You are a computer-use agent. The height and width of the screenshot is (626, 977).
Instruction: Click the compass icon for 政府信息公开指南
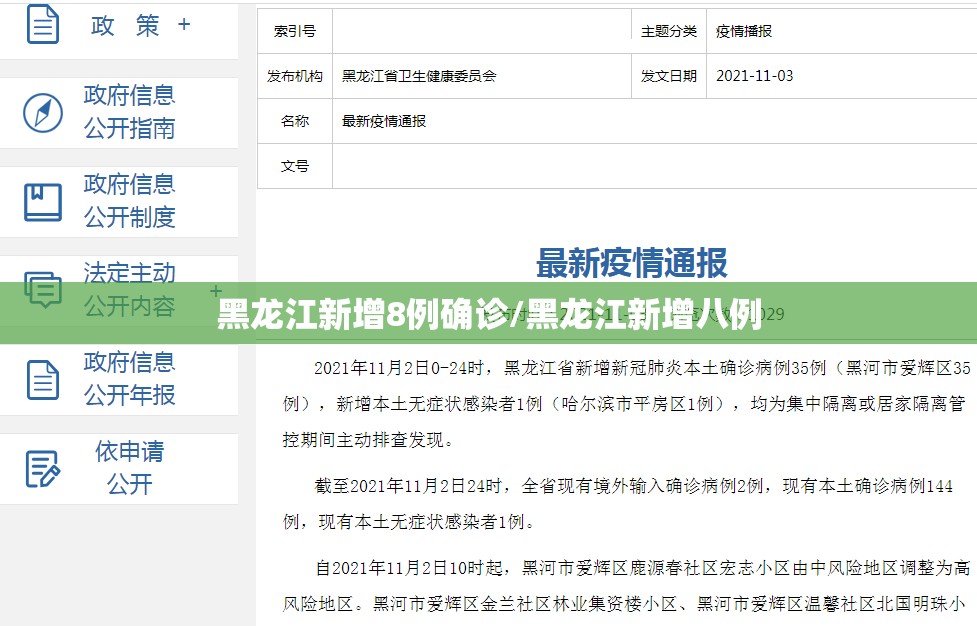[43, 113]
